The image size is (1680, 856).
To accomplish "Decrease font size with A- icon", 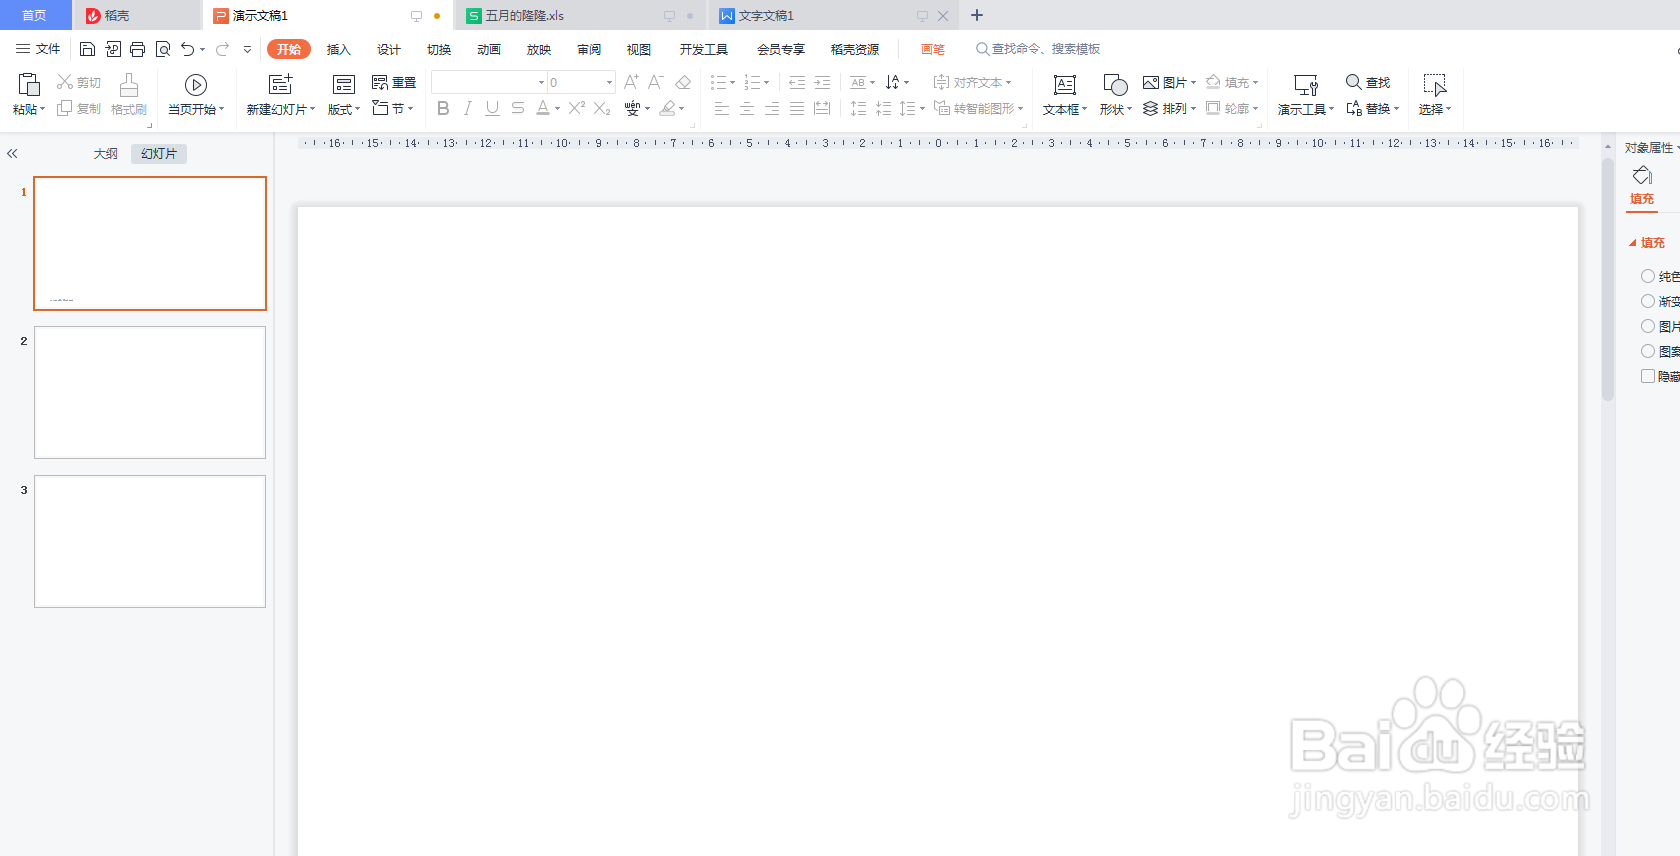I will 656,82.
